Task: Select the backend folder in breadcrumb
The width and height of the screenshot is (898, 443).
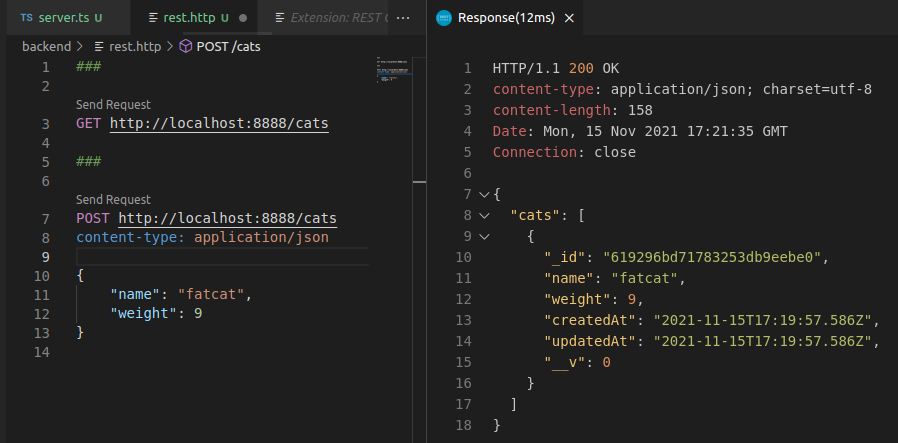Action: click(46, 46)
